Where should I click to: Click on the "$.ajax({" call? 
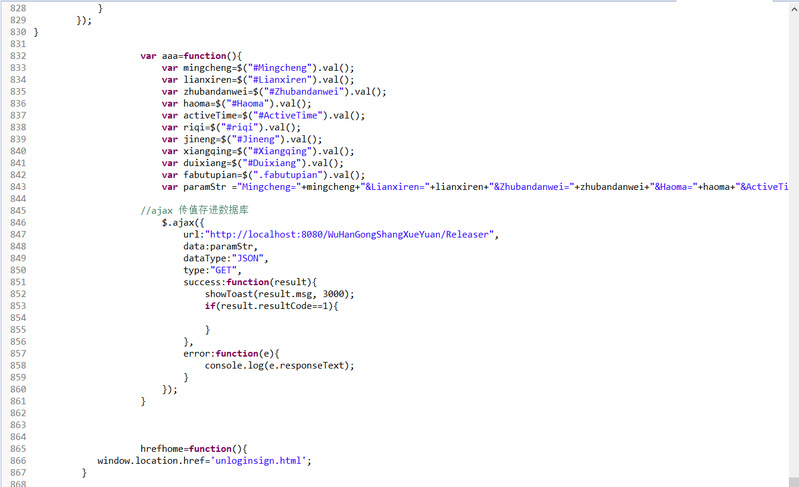[x=183, y=223]
